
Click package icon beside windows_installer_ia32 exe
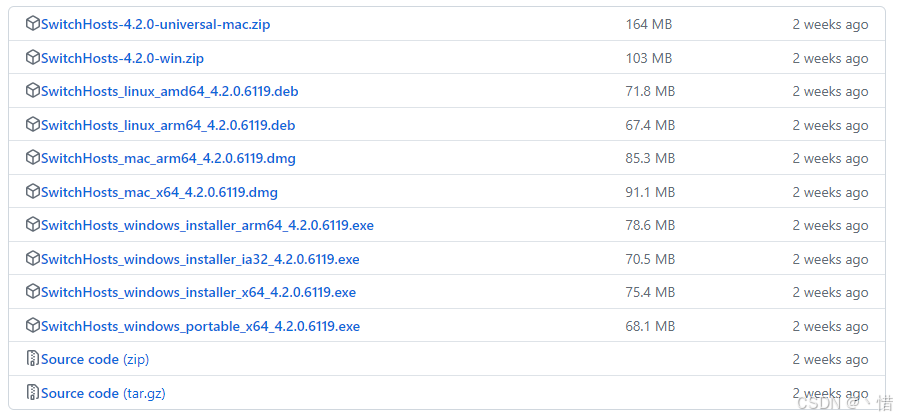[x=33, y=259]
